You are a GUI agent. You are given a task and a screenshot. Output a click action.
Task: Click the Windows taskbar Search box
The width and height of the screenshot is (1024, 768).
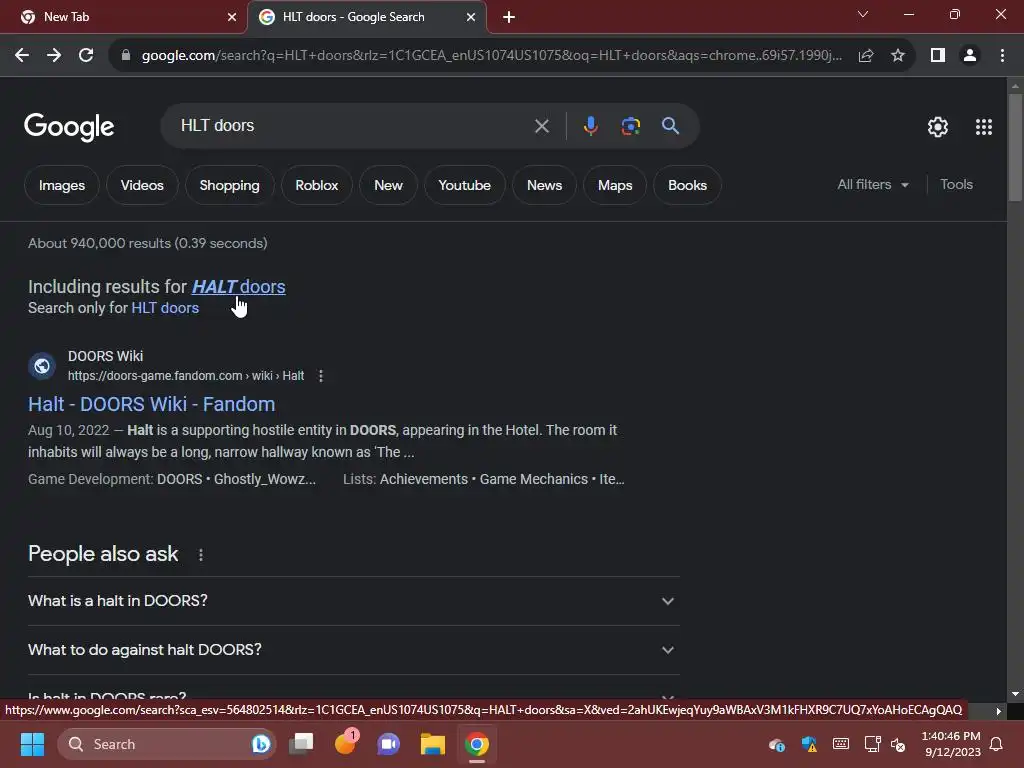click(167, 744)
